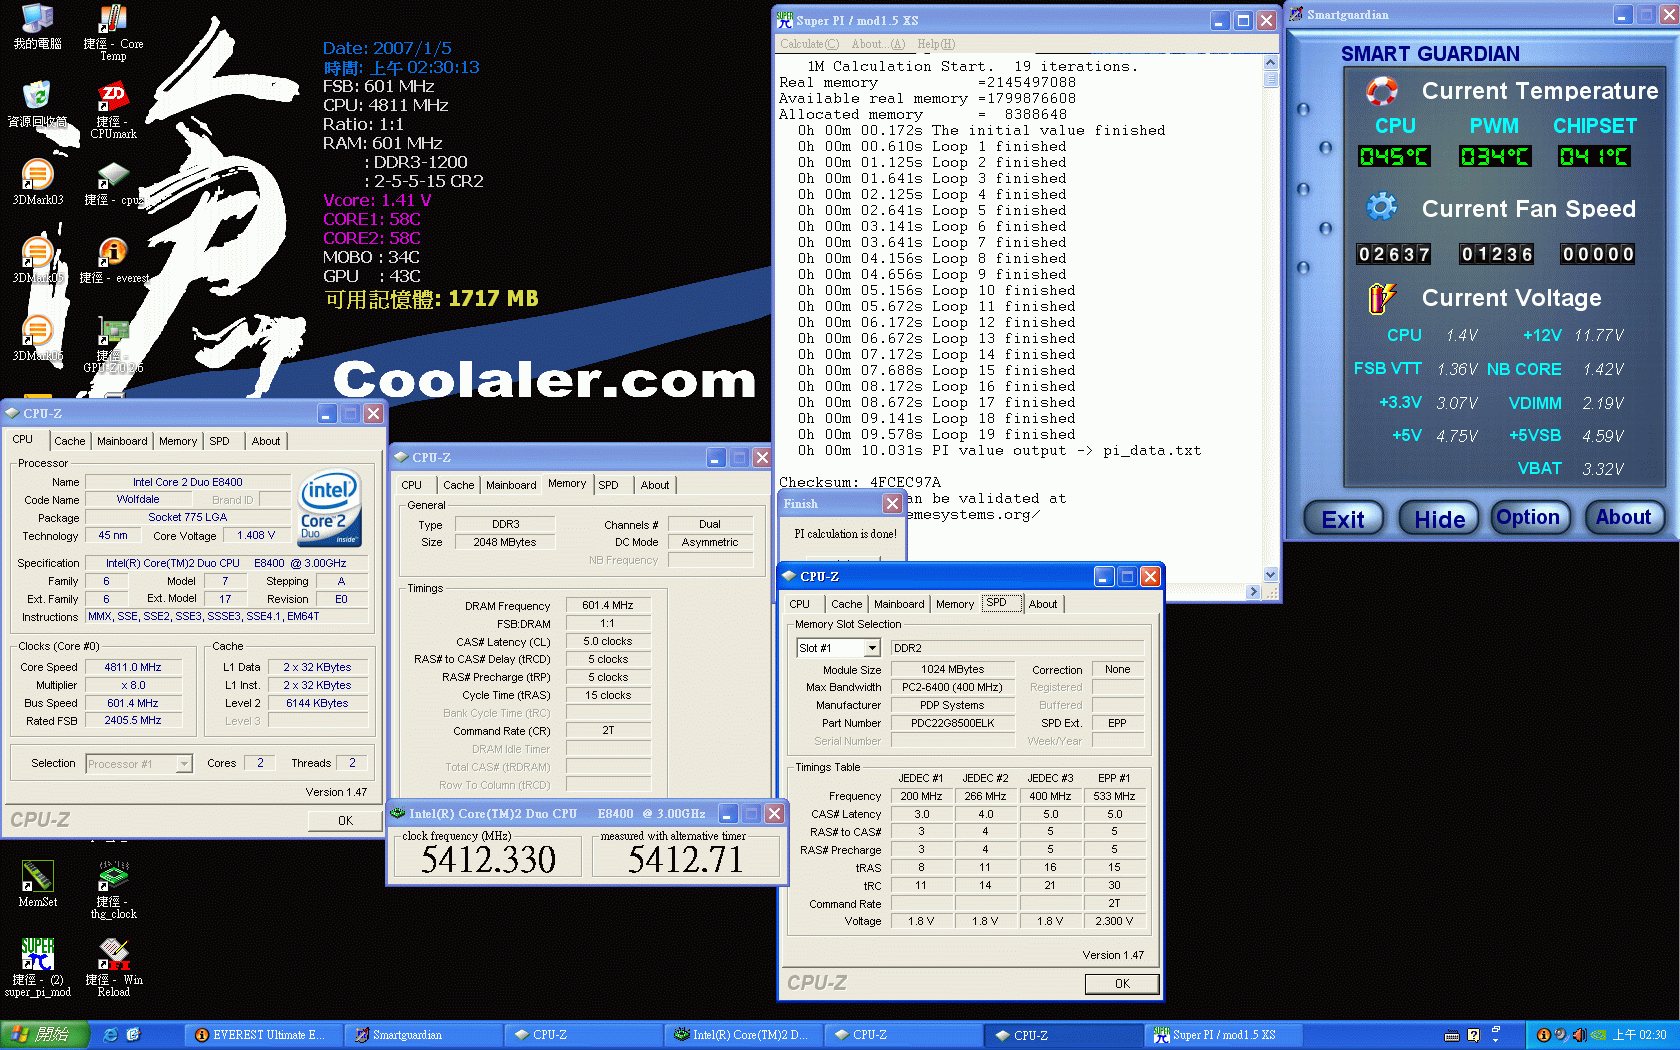Click the Module Size 1024 MBytes field
Image resolution: width=1680 pixels, height=1050 pixels.
click(952, 669)
